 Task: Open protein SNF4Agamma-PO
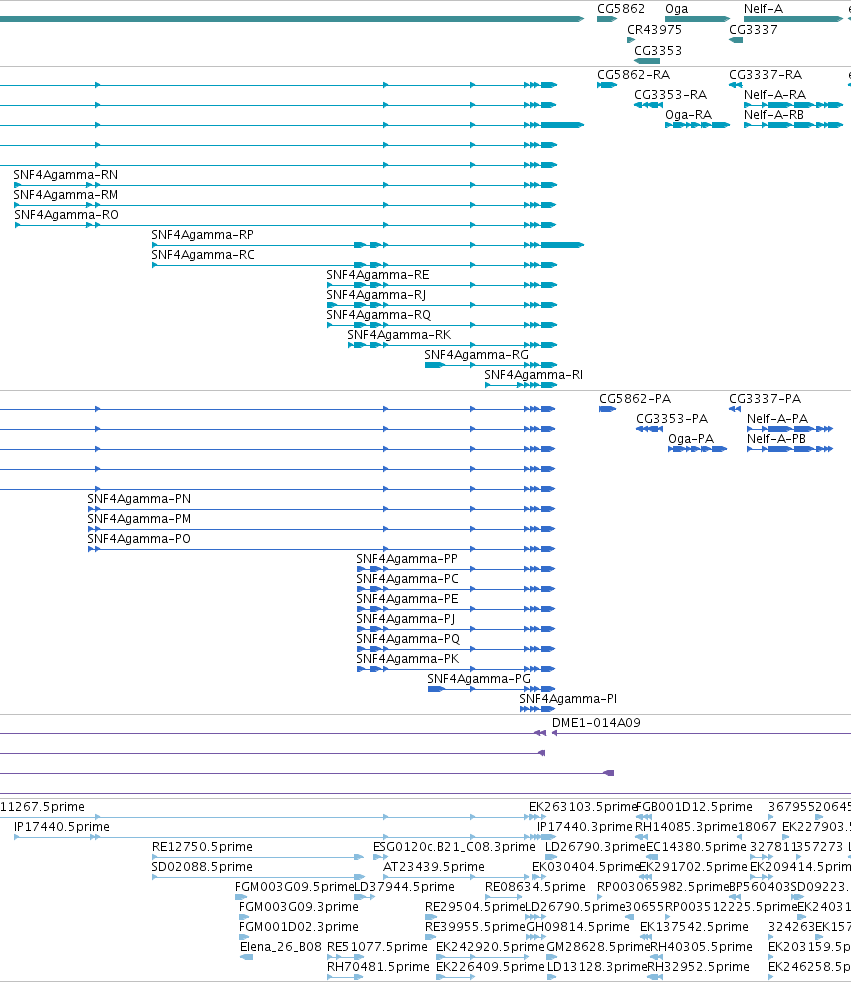[139, 539]
